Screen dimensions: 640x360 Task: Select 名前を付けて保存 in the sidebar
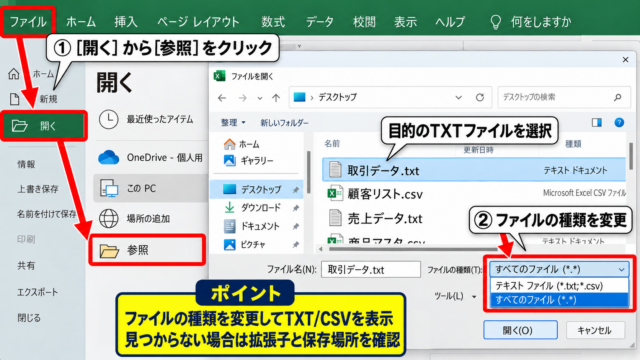47,214
